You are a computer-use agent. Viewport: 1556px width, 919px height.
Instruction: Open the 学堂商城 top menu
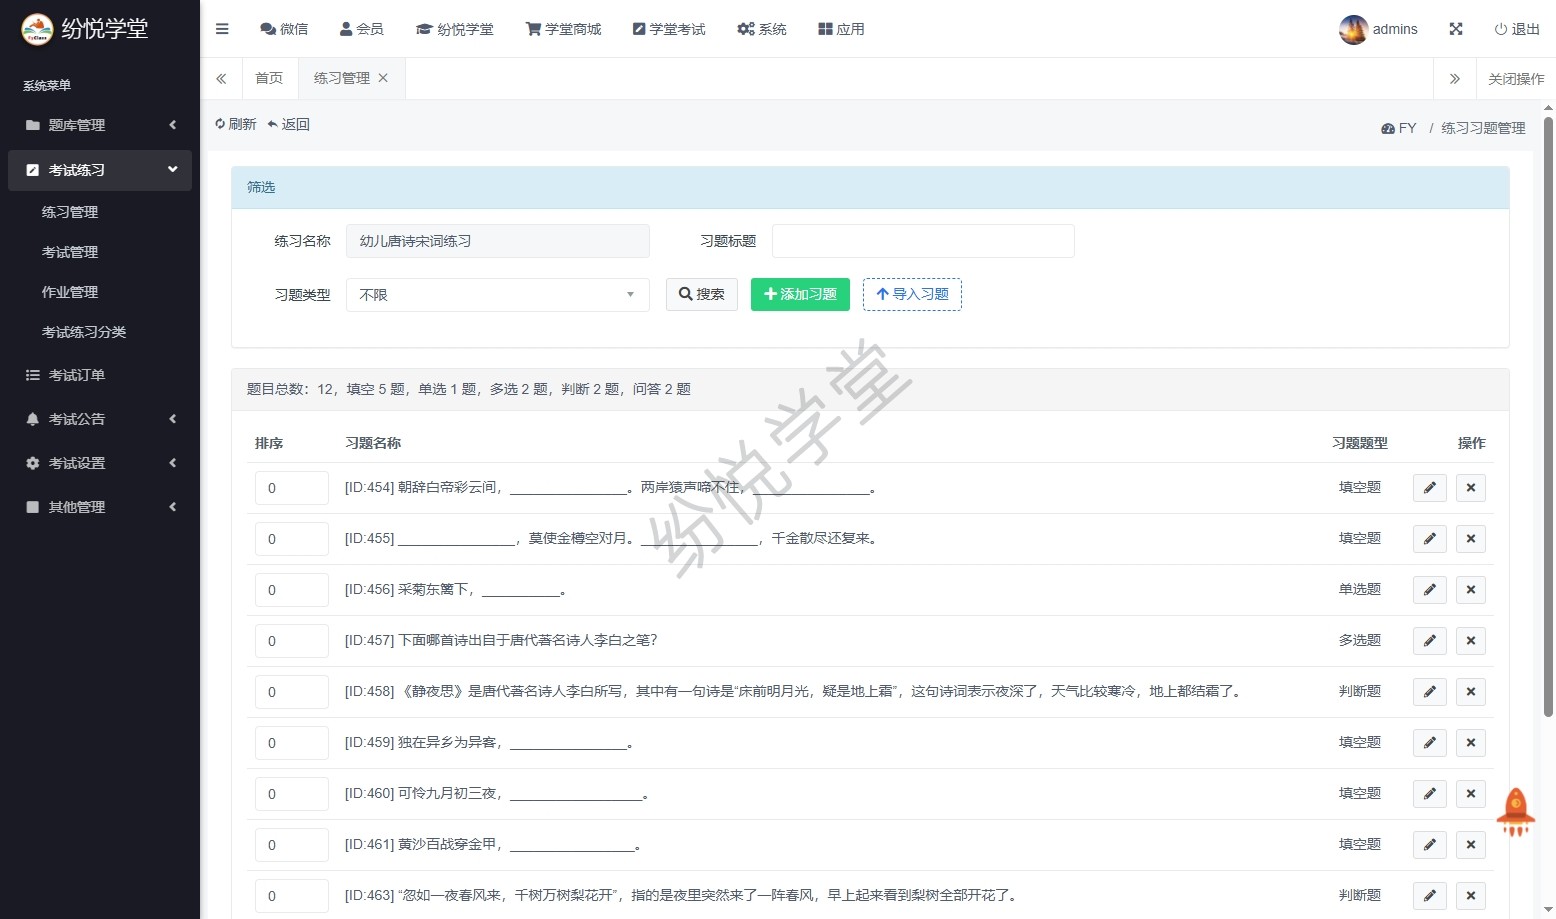(x=563, y=29)
